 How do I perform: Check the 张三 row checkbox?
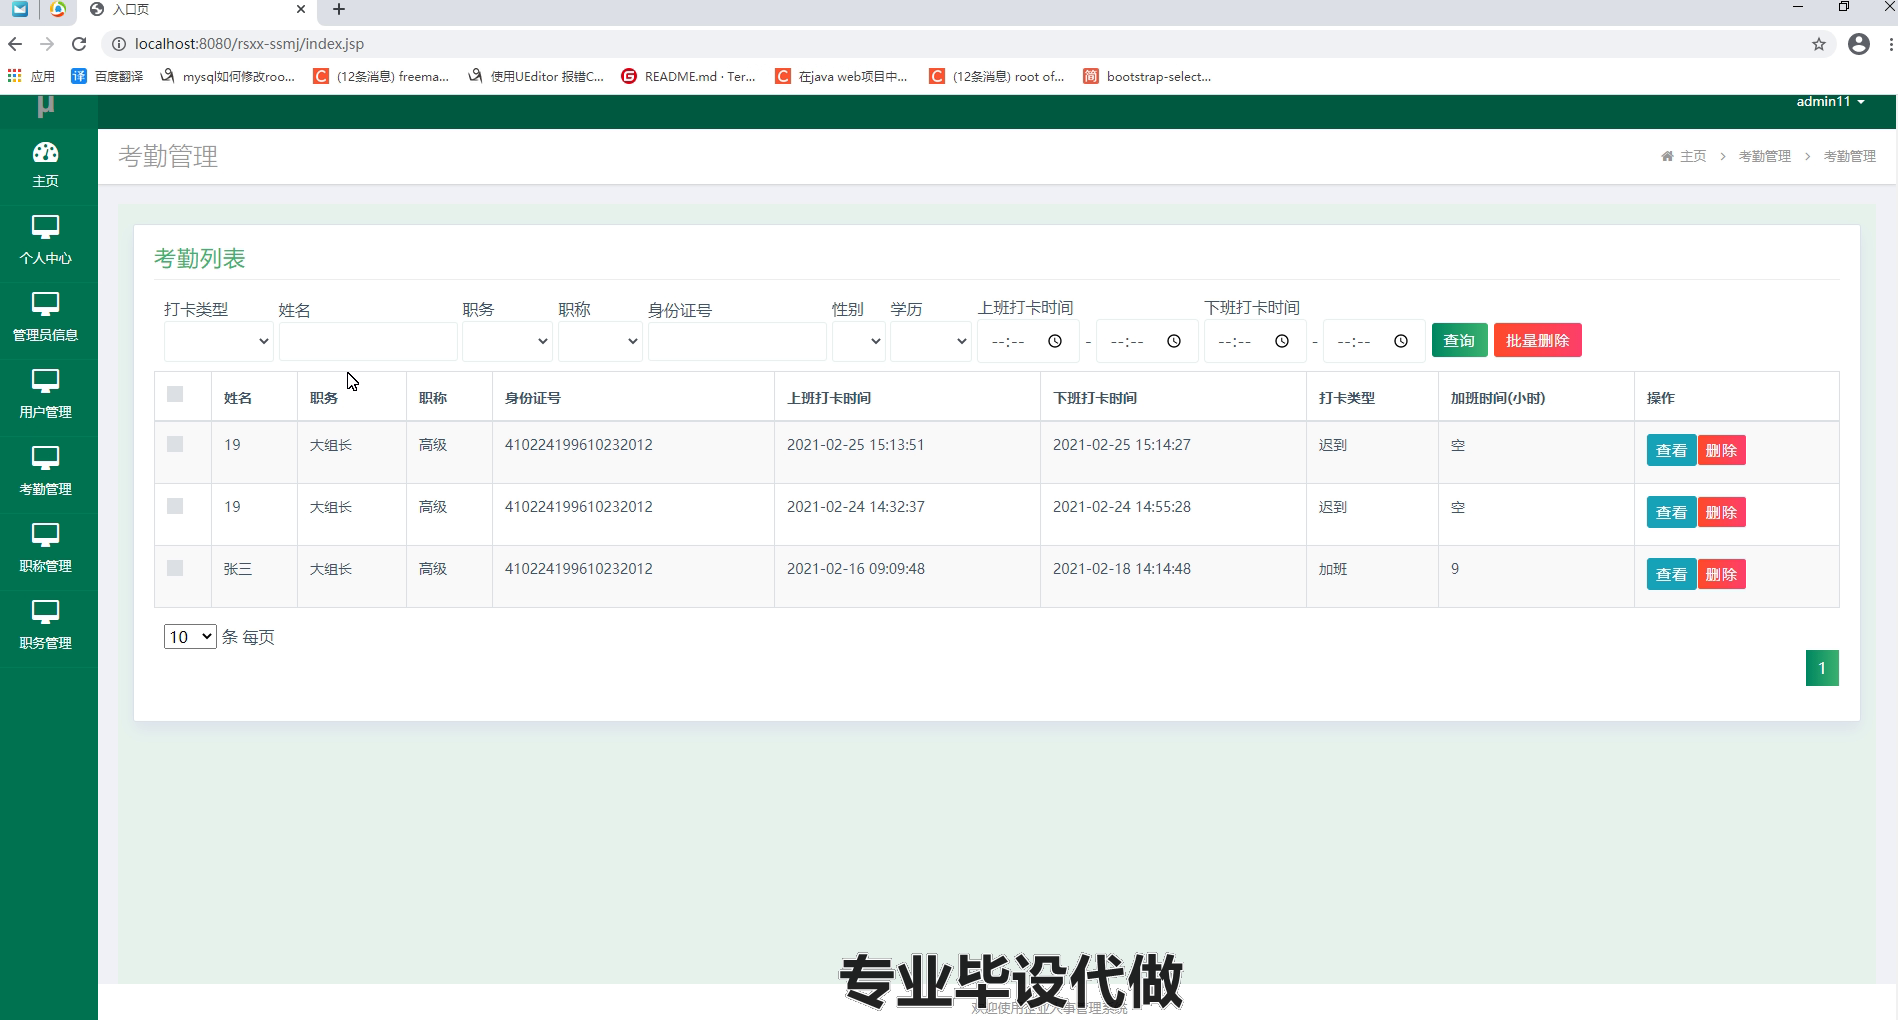point(175,568)
